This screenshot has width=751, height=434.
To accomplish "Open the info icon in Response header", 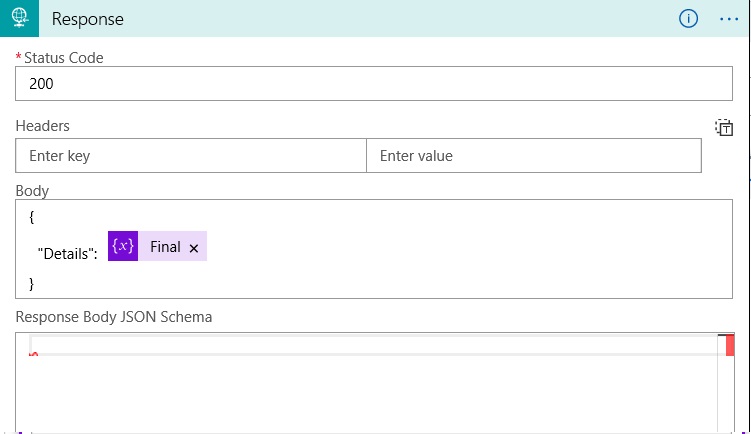I will coord(688,19).
